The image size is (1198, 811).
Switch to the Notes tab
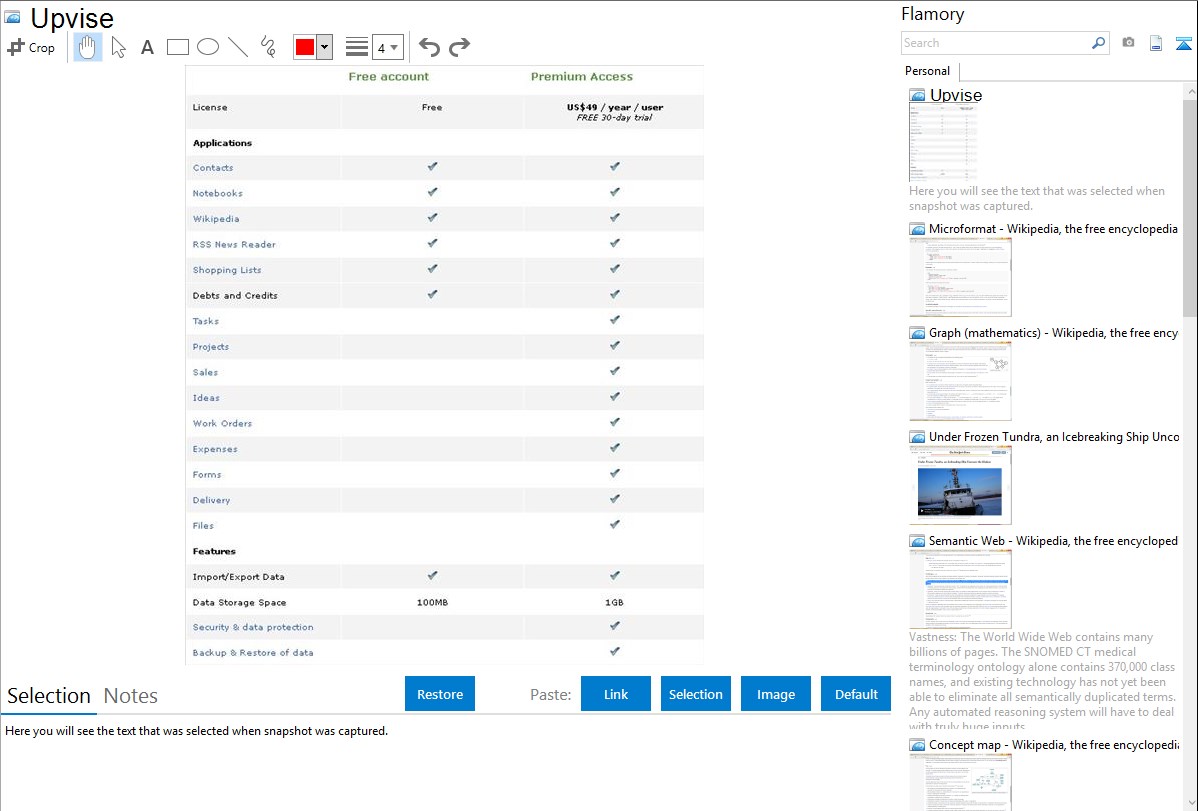(131, 696)
